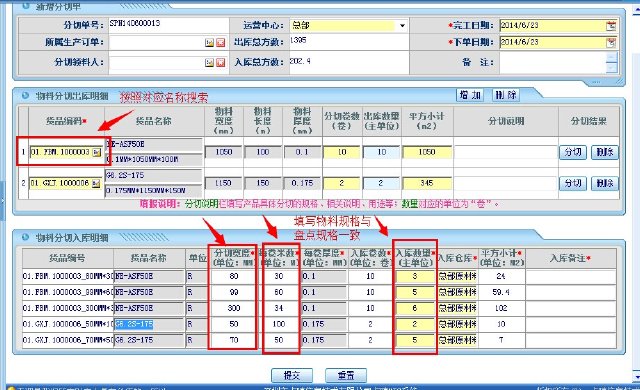Open calendar picker for 完工日期 field
Screen dimensions: 640x390
[x=611, y=26]
